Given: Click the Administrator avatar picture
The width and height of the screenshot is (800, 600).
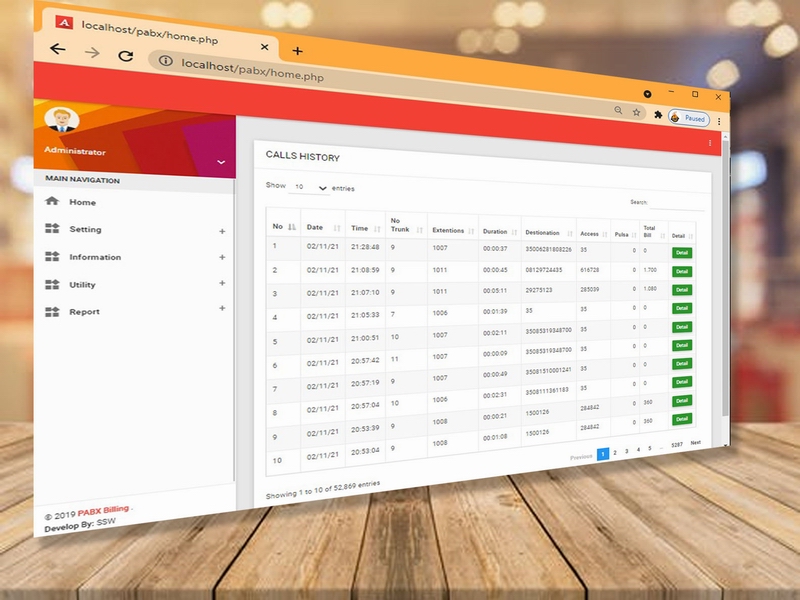Looking at the screenshot, I should [62, 121].
